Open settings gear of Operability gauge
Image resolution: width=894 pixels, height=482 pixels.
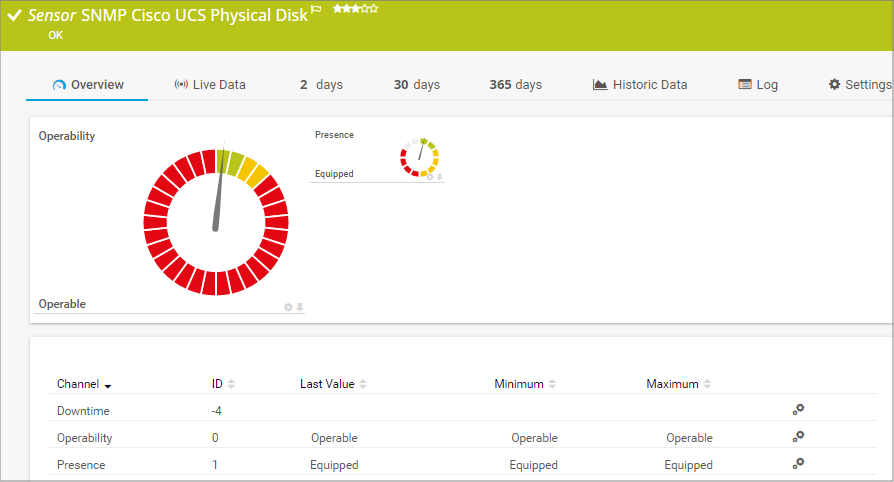point(288,307)
